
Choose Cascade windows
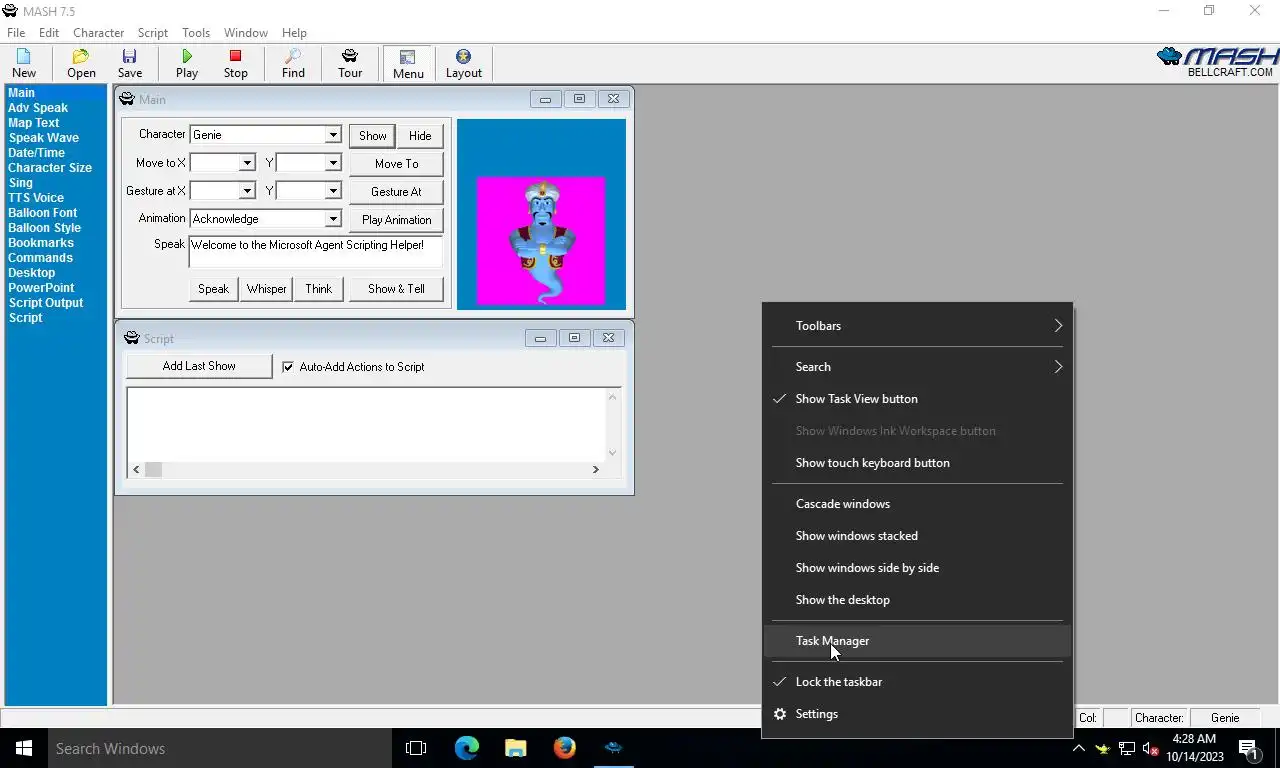[x=917, y=504]
